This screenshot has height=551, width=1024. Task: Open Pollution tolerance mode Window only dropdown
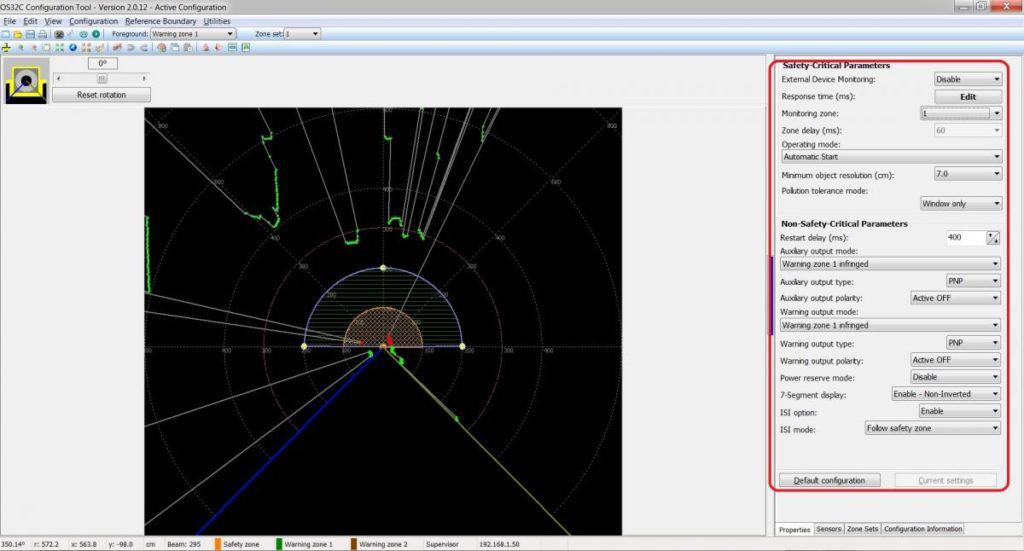(x=961, y=204)
